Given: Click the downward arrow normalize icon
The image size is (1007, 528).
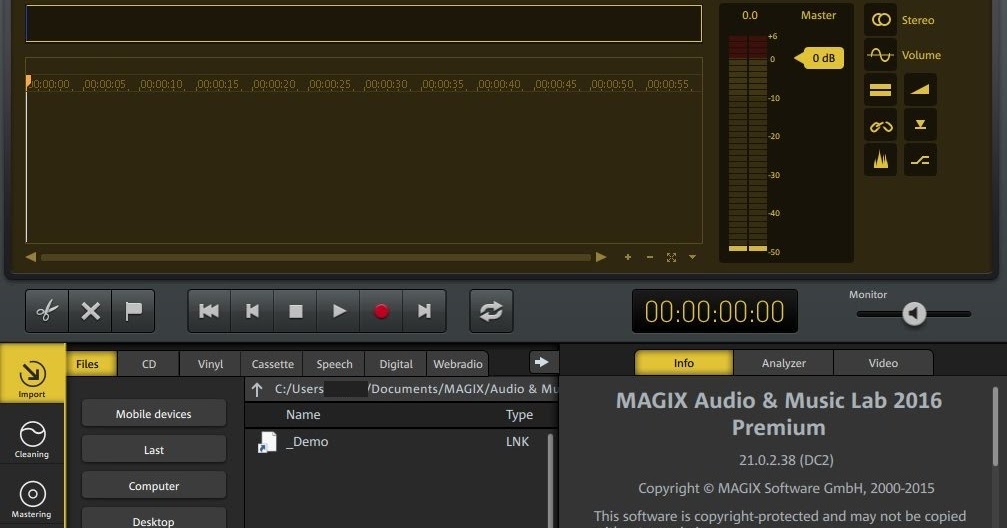Looking at the screenshot, I should (x=920, y=125).
